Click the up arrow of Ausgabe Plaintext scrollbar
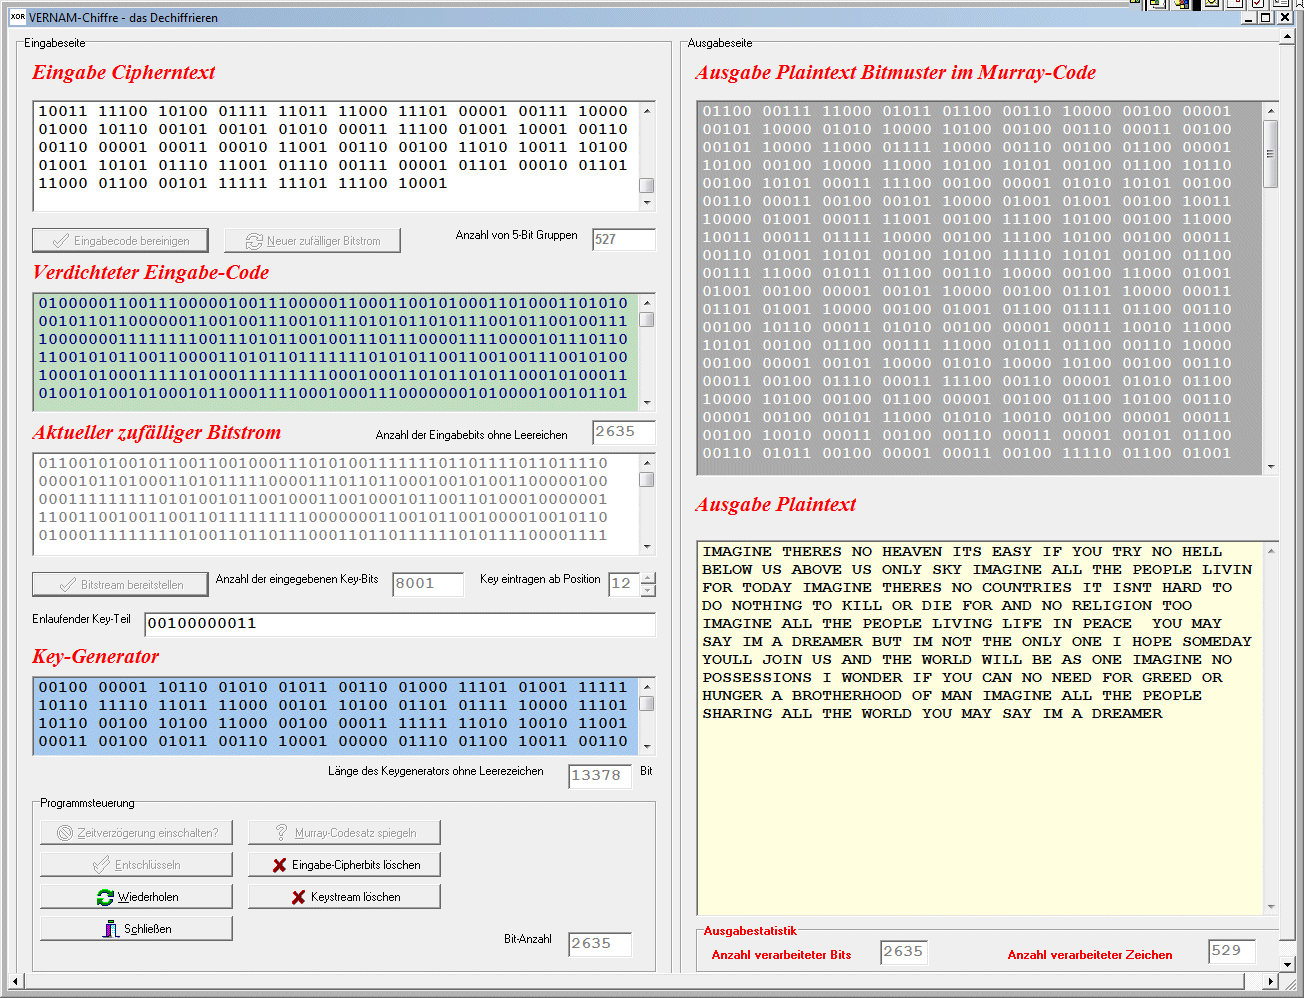The image size is (1304, 998). coord(1271,550)
